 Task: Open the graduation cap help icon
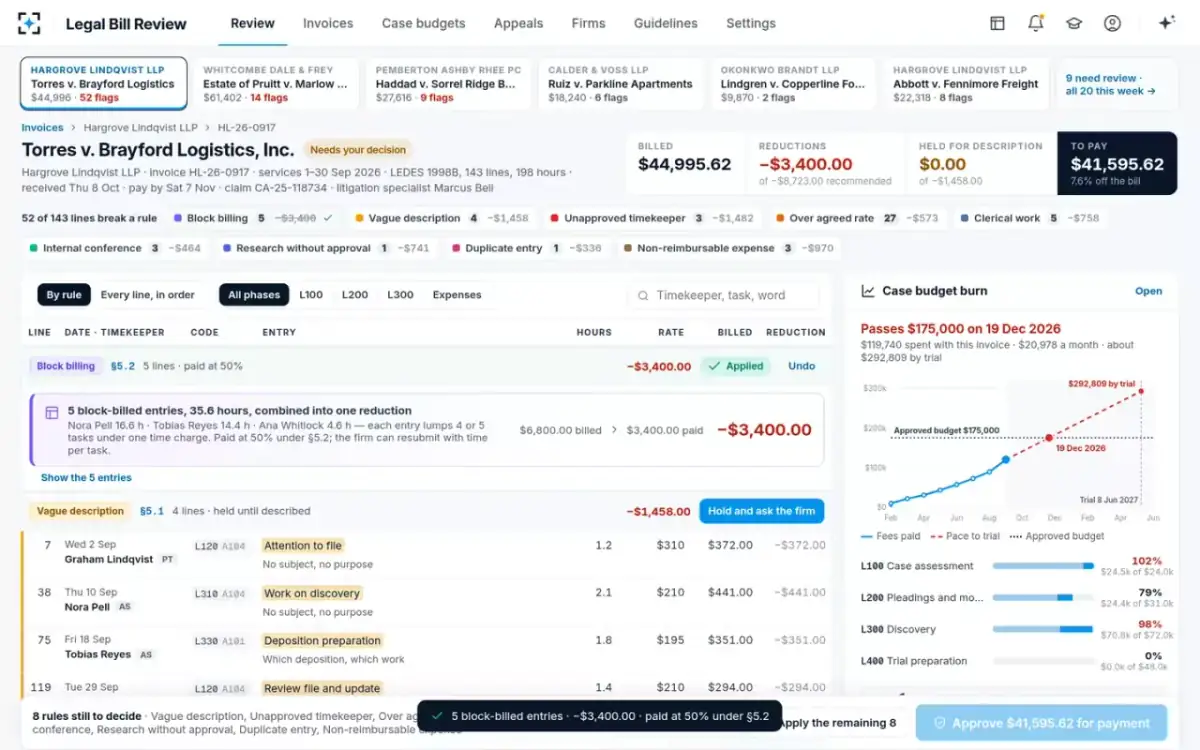[x=1074, y=23]
